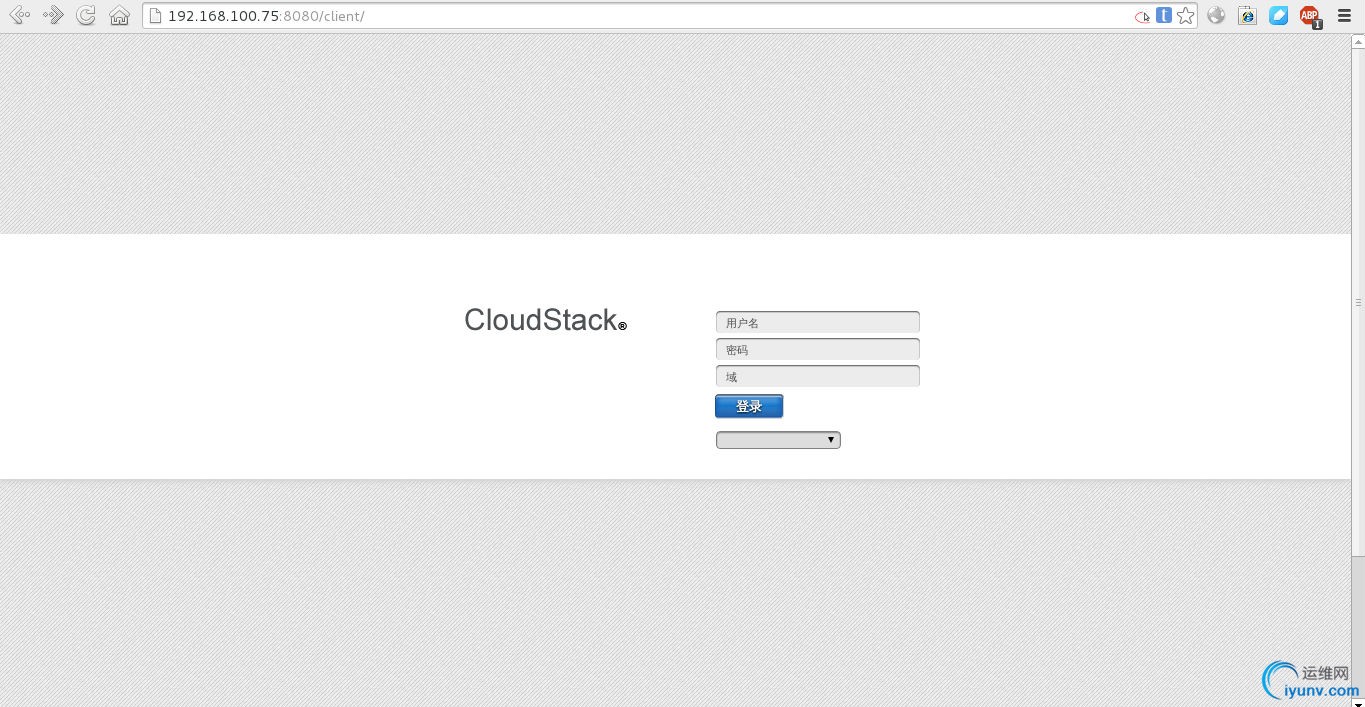The image size is (1365, 707).
Task: Bookmark this page with the star
Action: pos(1186,16)
